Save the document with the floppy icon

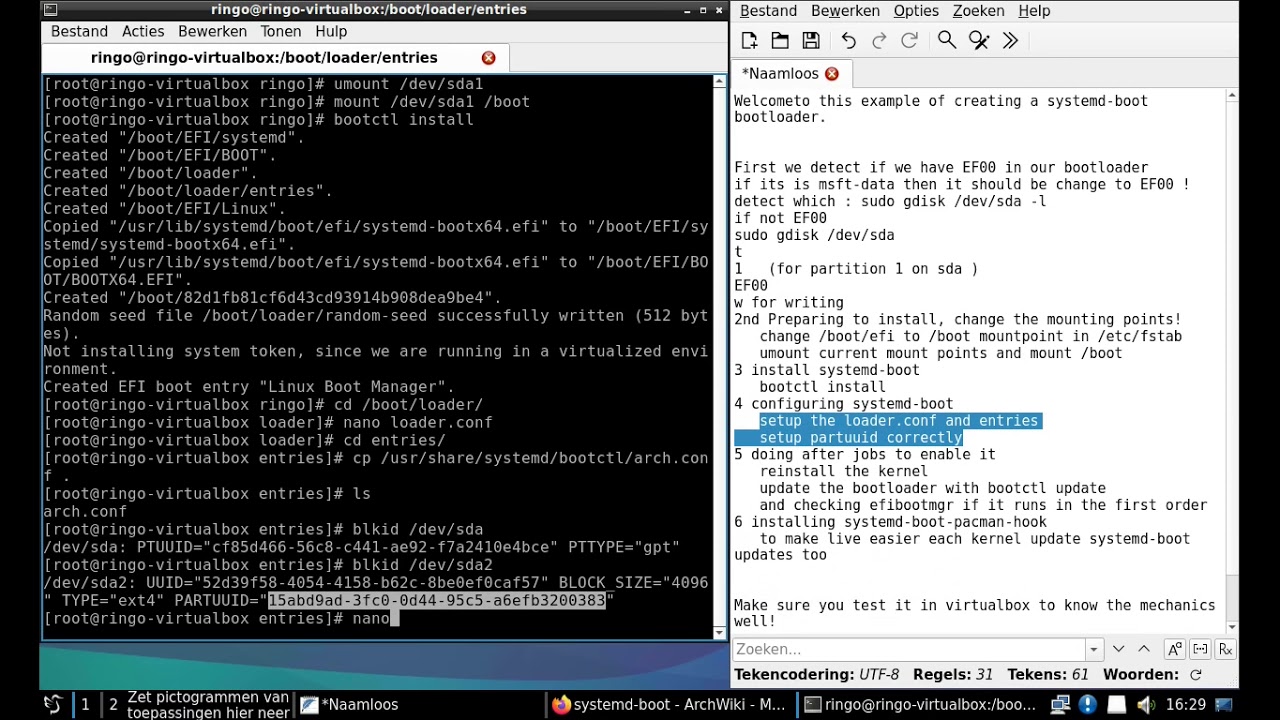click(811, 40)
